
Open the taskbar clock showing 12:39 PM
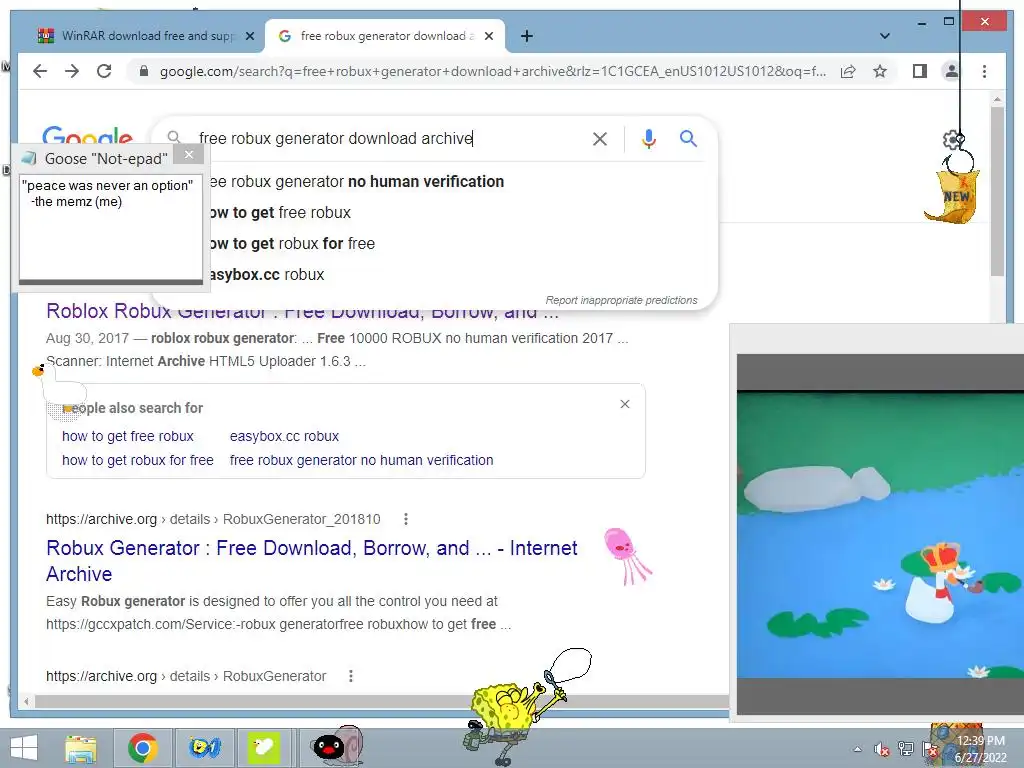click(981, 749)
